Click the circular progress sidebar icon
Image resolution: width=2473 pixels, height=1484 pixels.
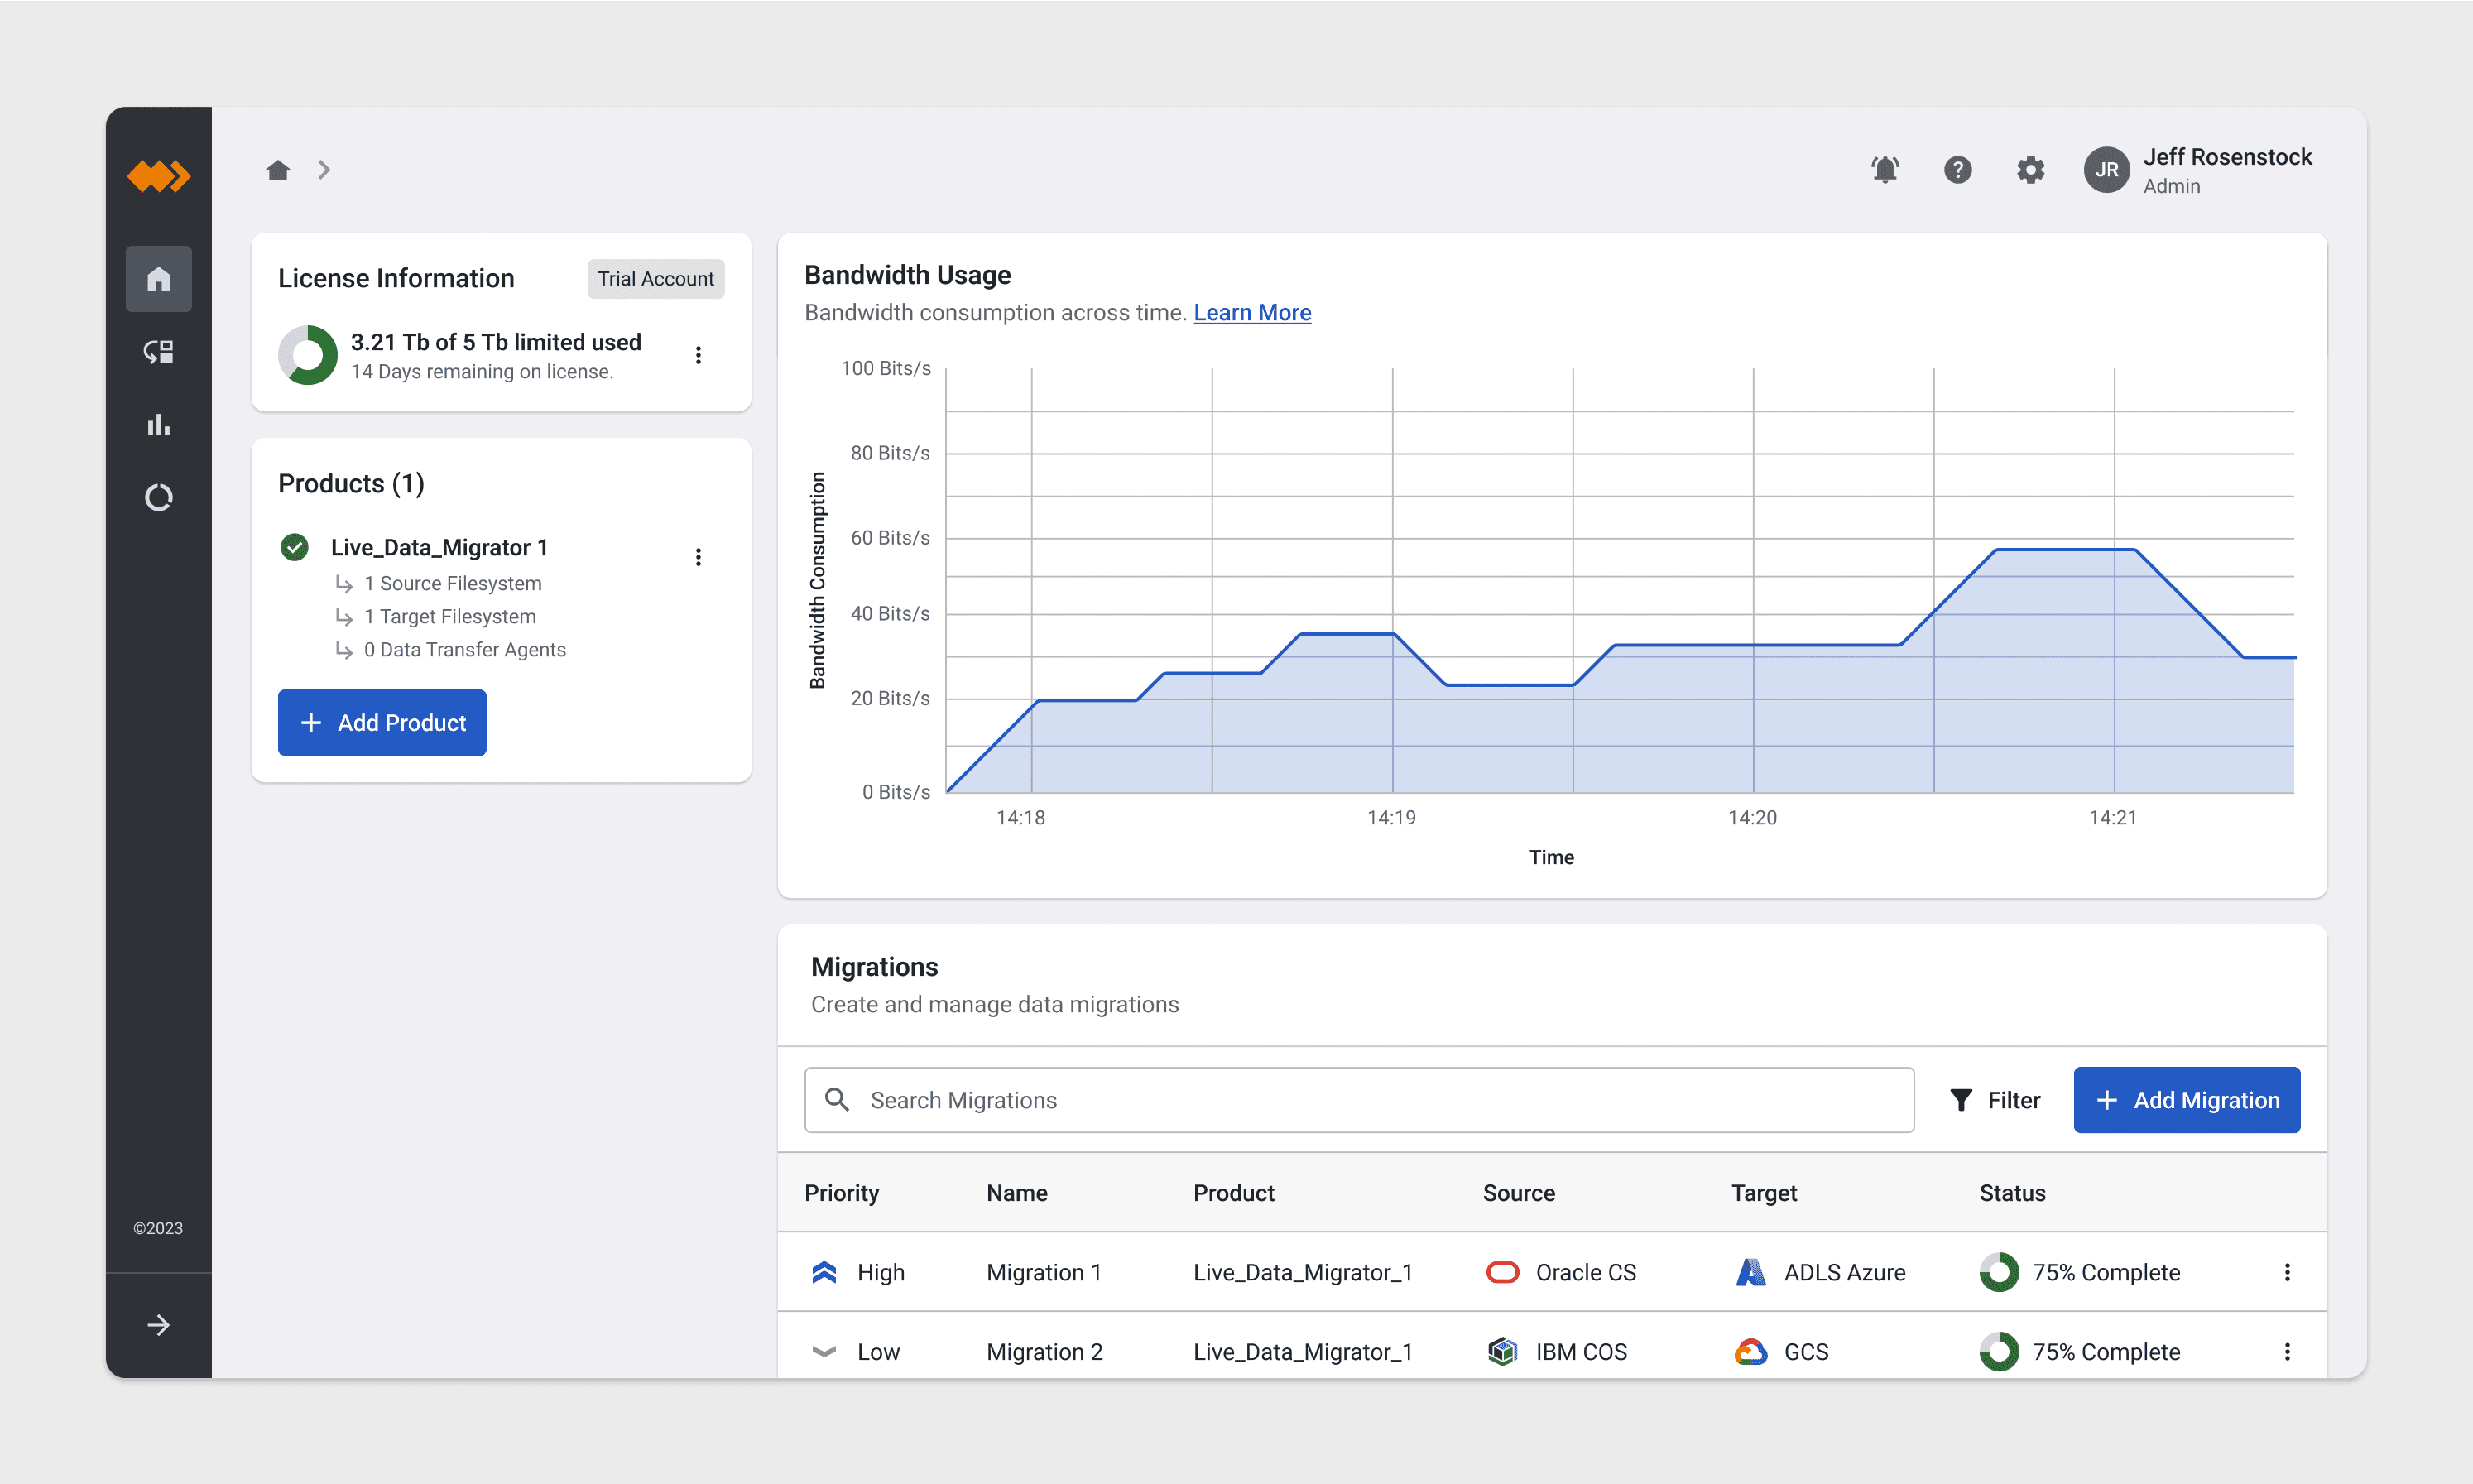point(158,497)
